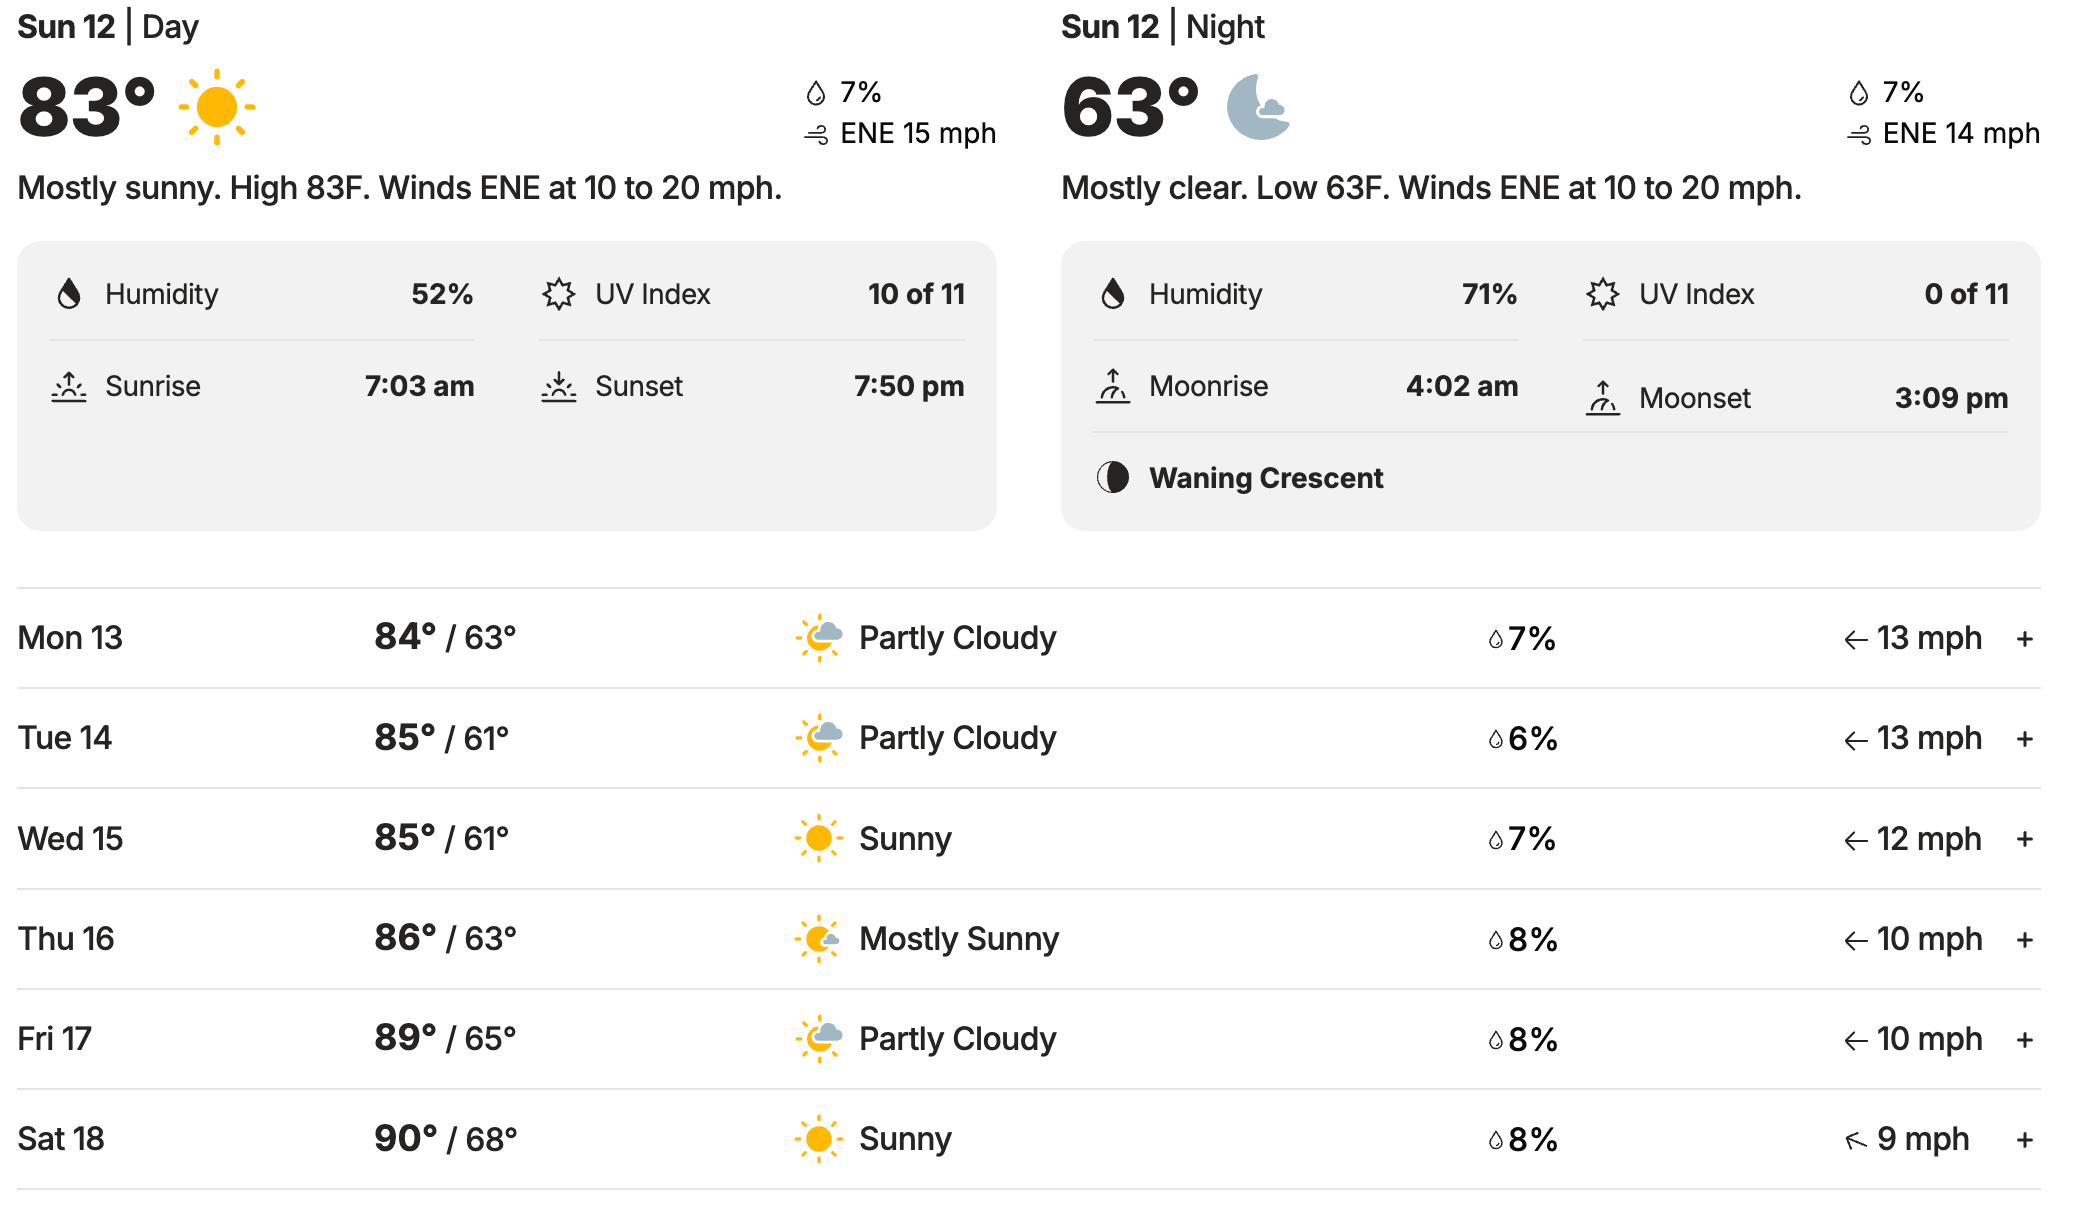Screen dimensions: 2078x1210
Task: Click the Waning Crescent moon phase icon
Action: (x=1112, y=478)
